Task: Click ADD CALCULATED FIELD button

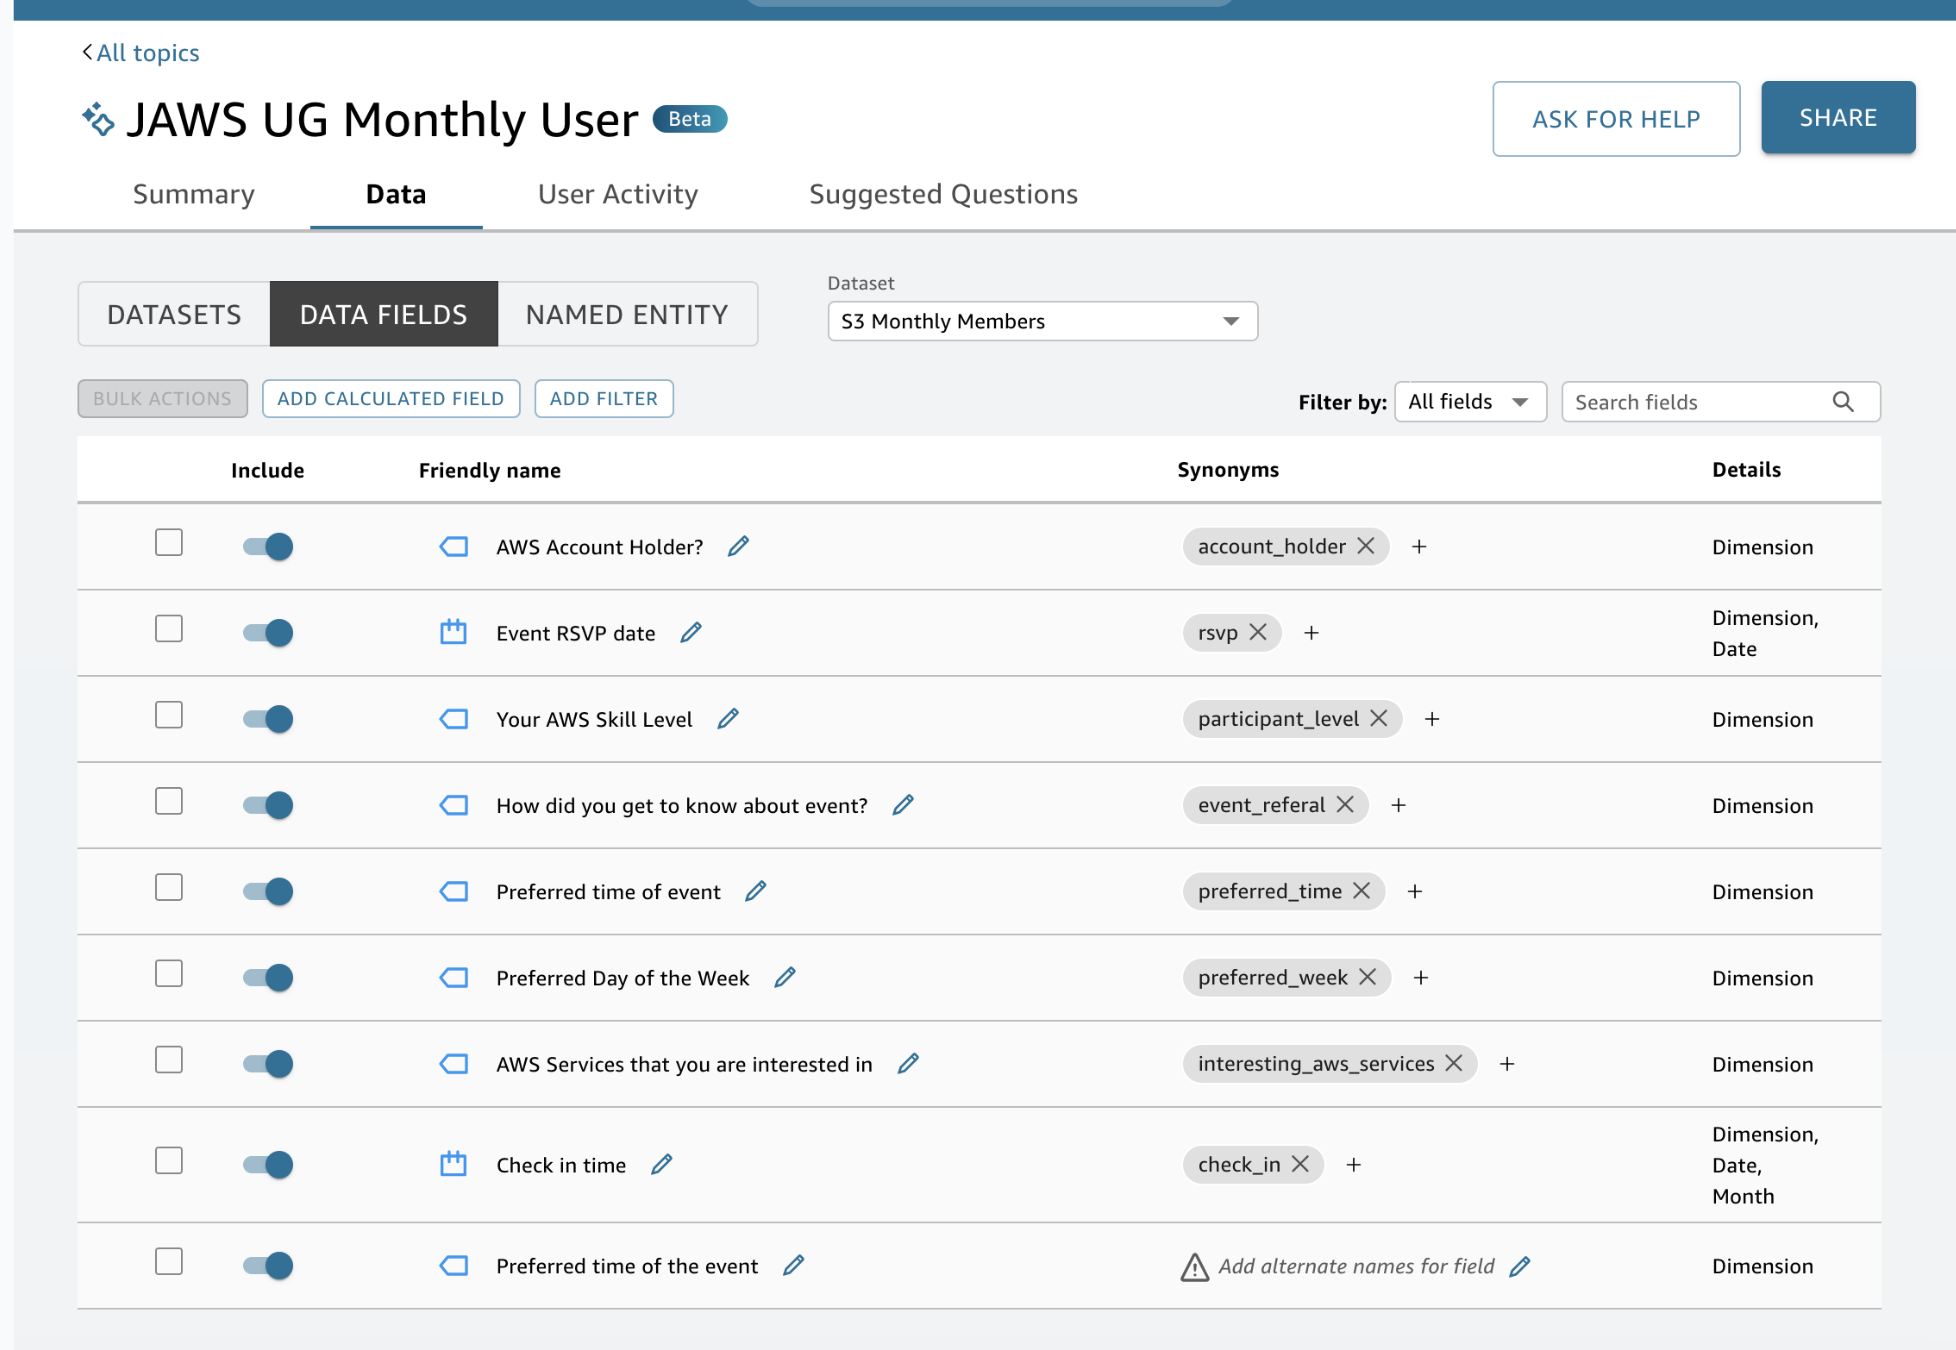Action: tap(391, 398)
